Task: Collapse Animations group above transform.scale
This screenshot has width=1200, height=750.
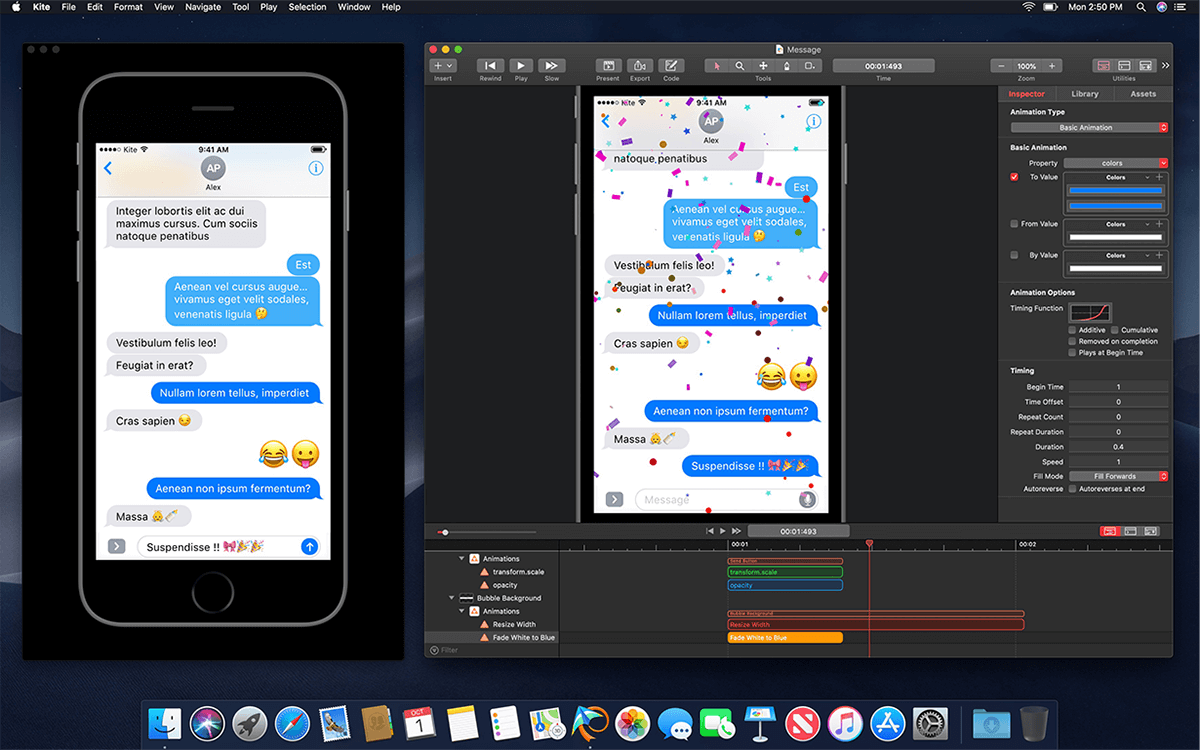Action: click(x=462, y=559)
